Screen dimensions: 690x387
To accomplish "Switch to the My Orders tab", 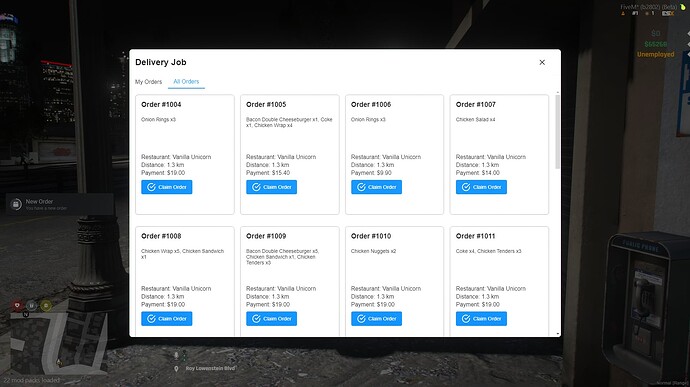I will (x=148, y=82).
